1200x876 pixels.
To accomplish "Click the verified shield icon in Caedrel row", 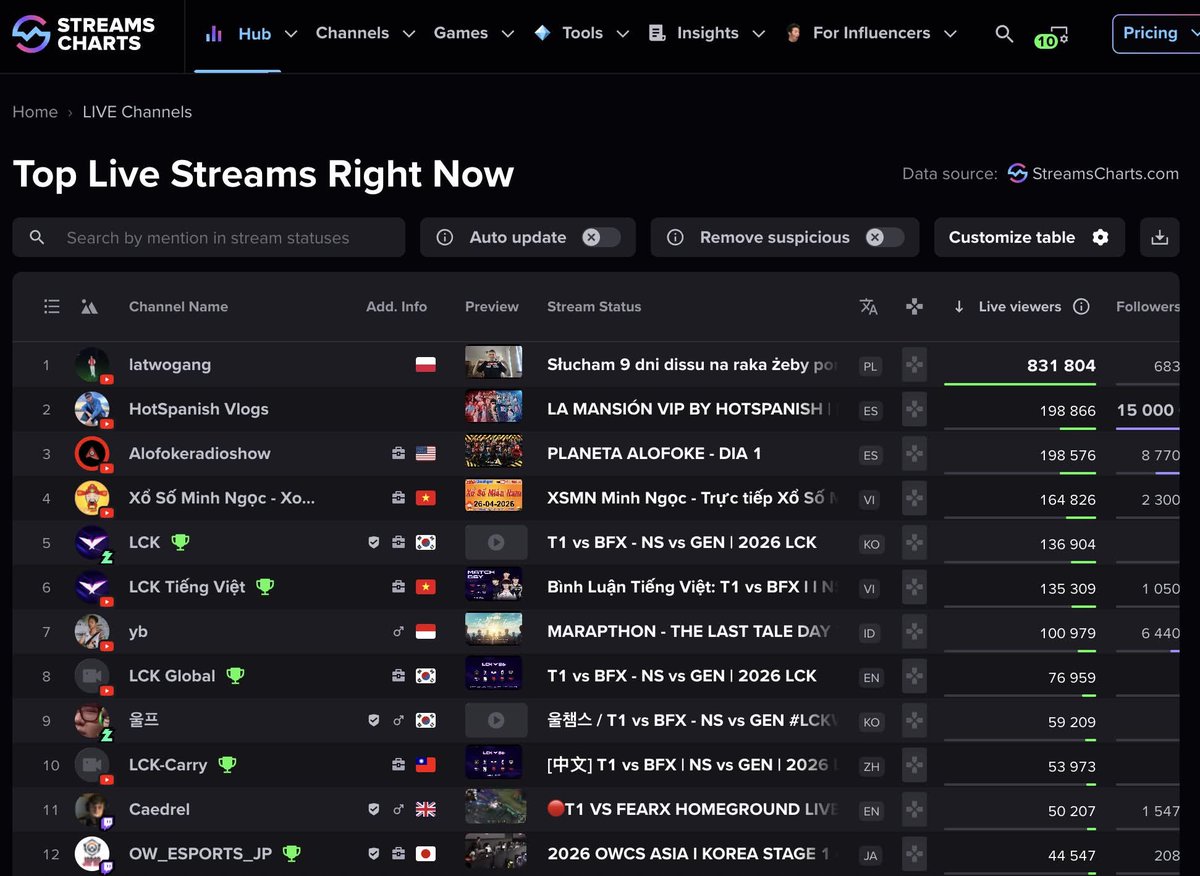I will click(374, 810).
